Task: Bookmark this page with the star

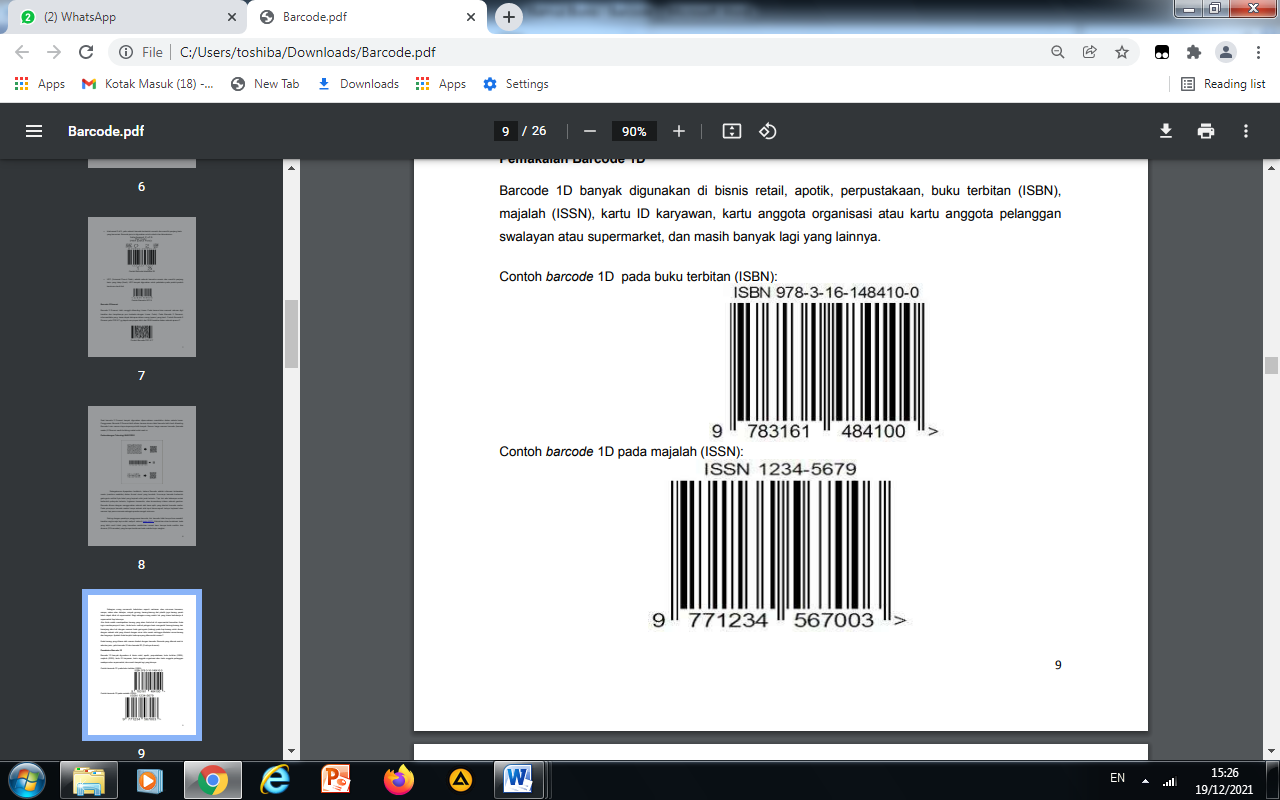Action: tap(1122, 52)
